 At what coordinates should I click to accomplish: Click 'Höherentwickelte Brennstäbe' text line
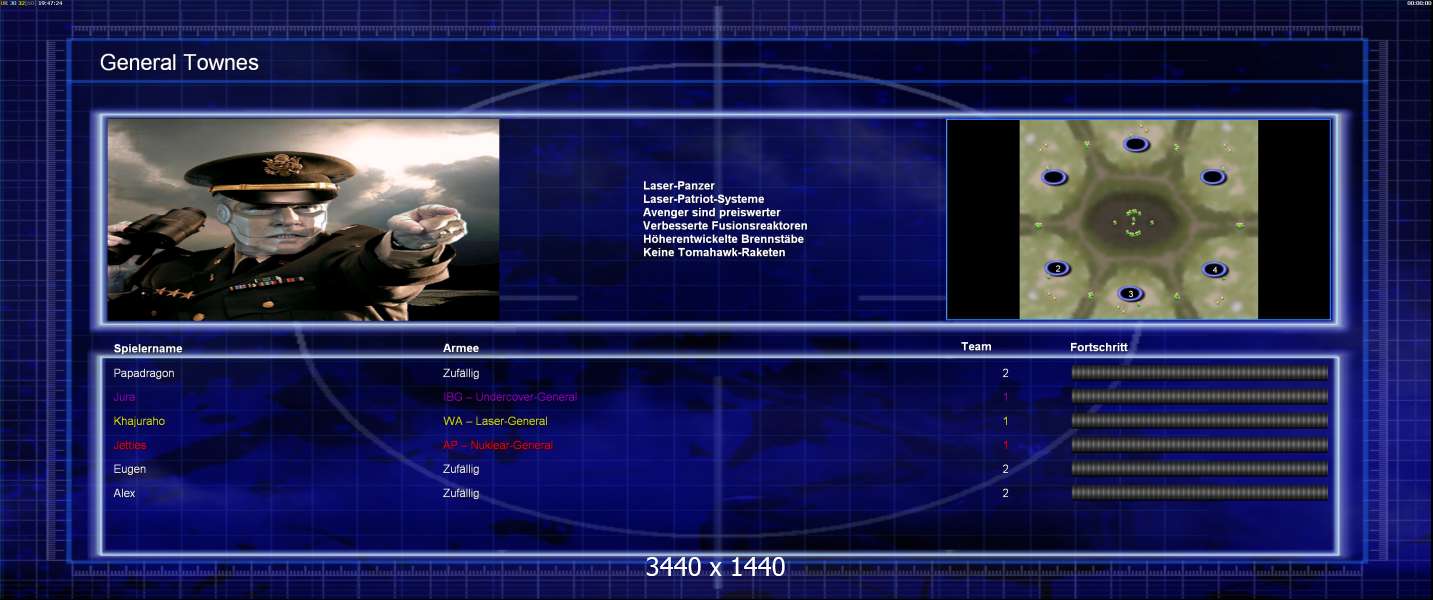point(723,239)
